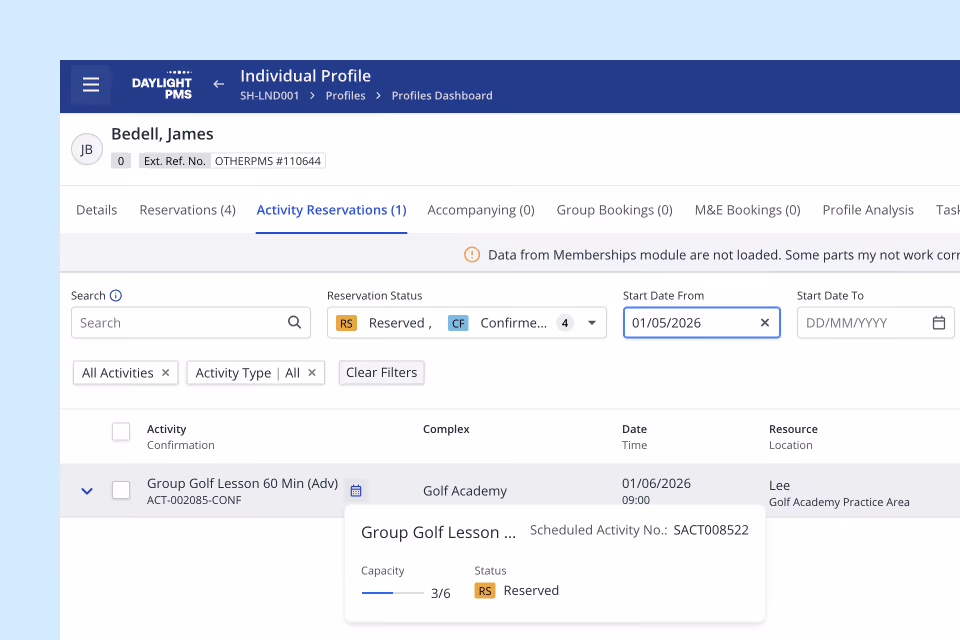Viewport: 960px width, 640px height.
Task: Click the Activity column header
Action: pos(167,429)
